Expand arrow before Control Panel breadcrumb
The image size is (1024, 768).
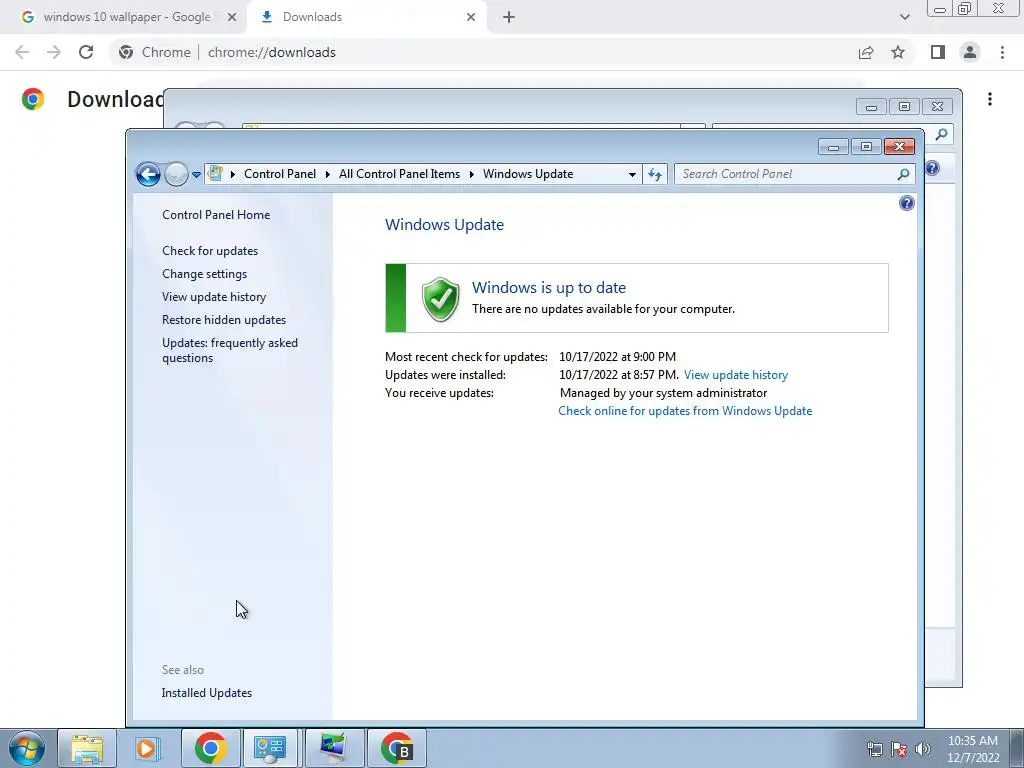pyautogui.click(x=232, y=174)
